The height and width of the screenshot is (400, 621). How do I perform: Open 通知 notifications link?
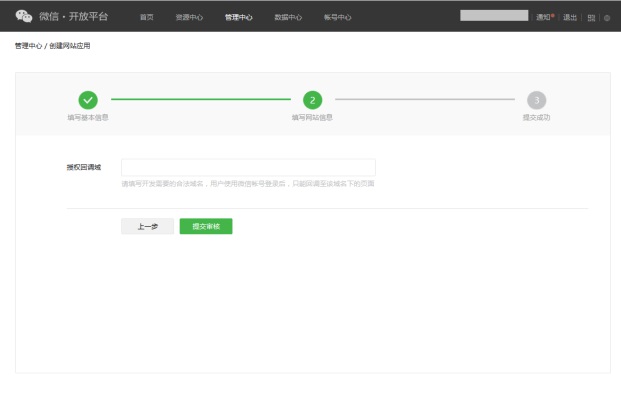coord(544,17)
